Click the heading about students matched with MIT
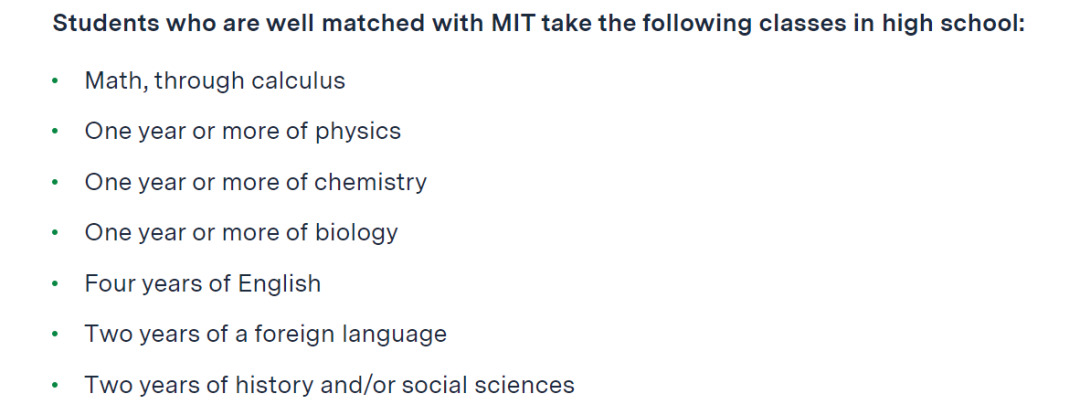Screen dimensions: 1080x415 539,25
